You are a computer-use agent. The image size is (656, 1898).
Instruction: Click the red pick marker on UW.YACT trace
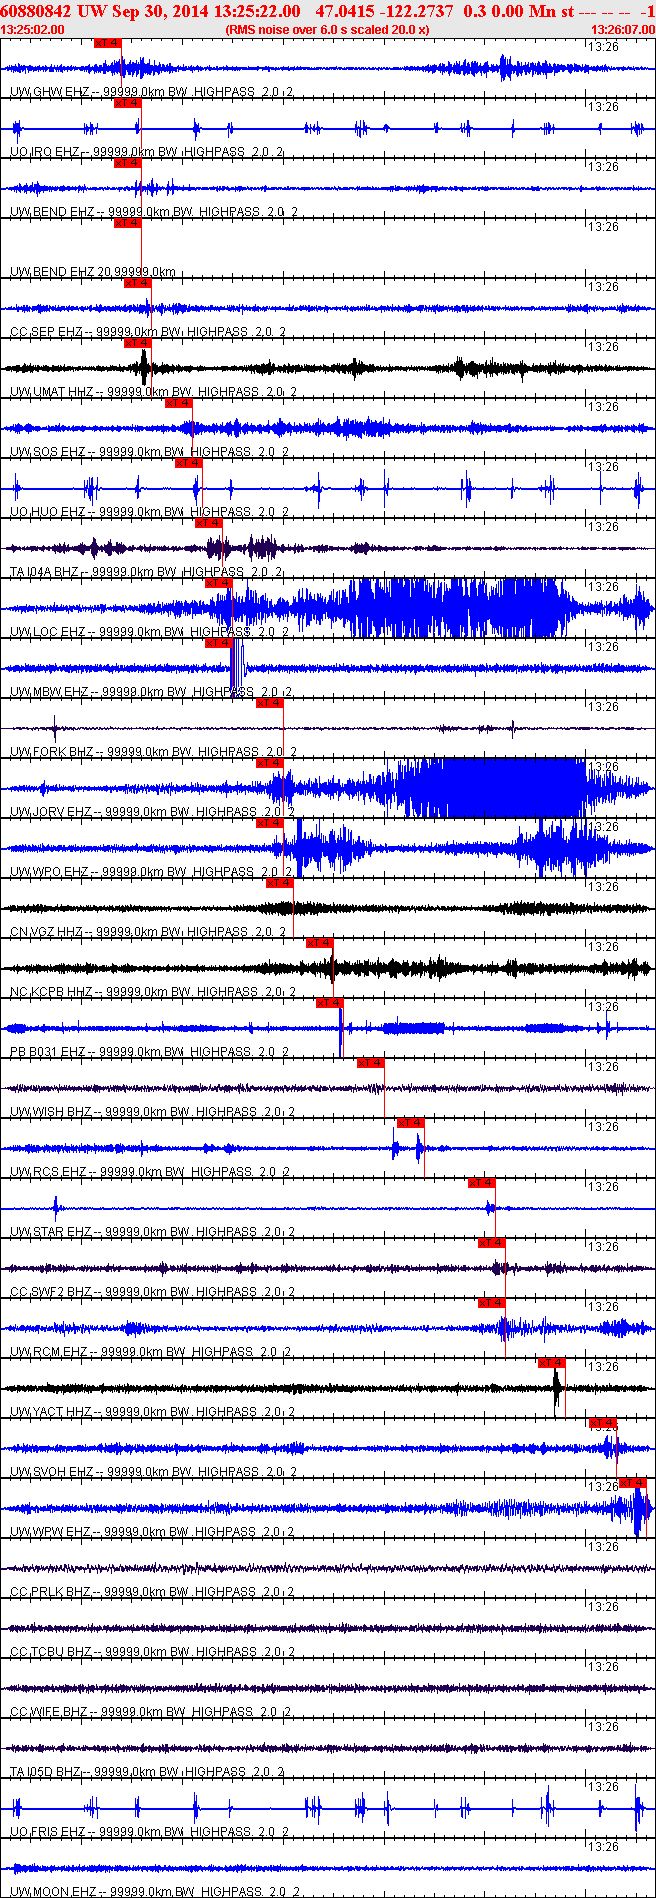[x=551, y=1363]
